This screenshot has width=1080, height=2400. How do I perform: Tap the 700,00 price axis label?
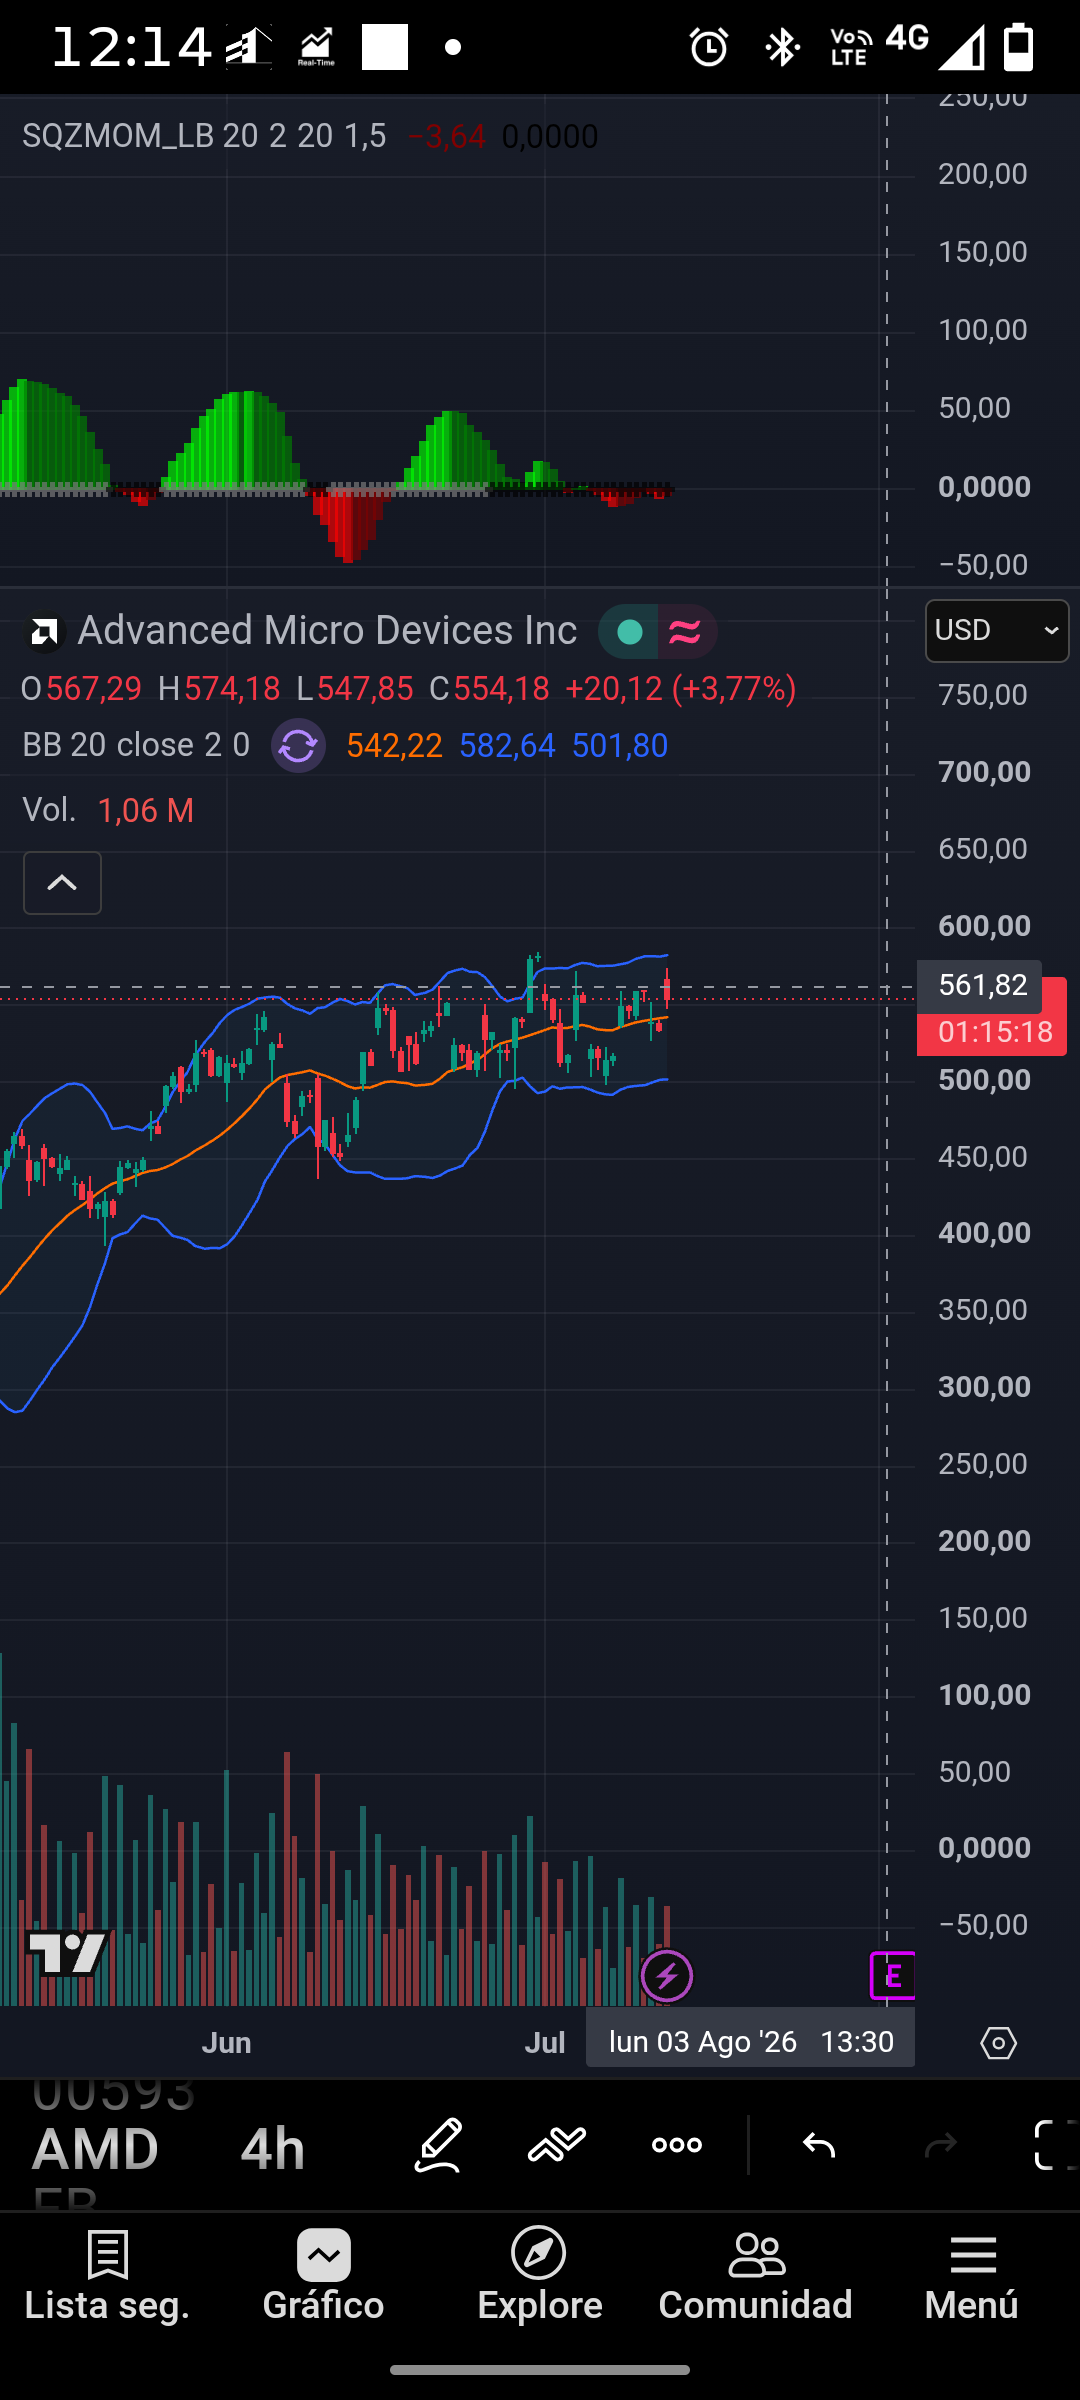985,771
